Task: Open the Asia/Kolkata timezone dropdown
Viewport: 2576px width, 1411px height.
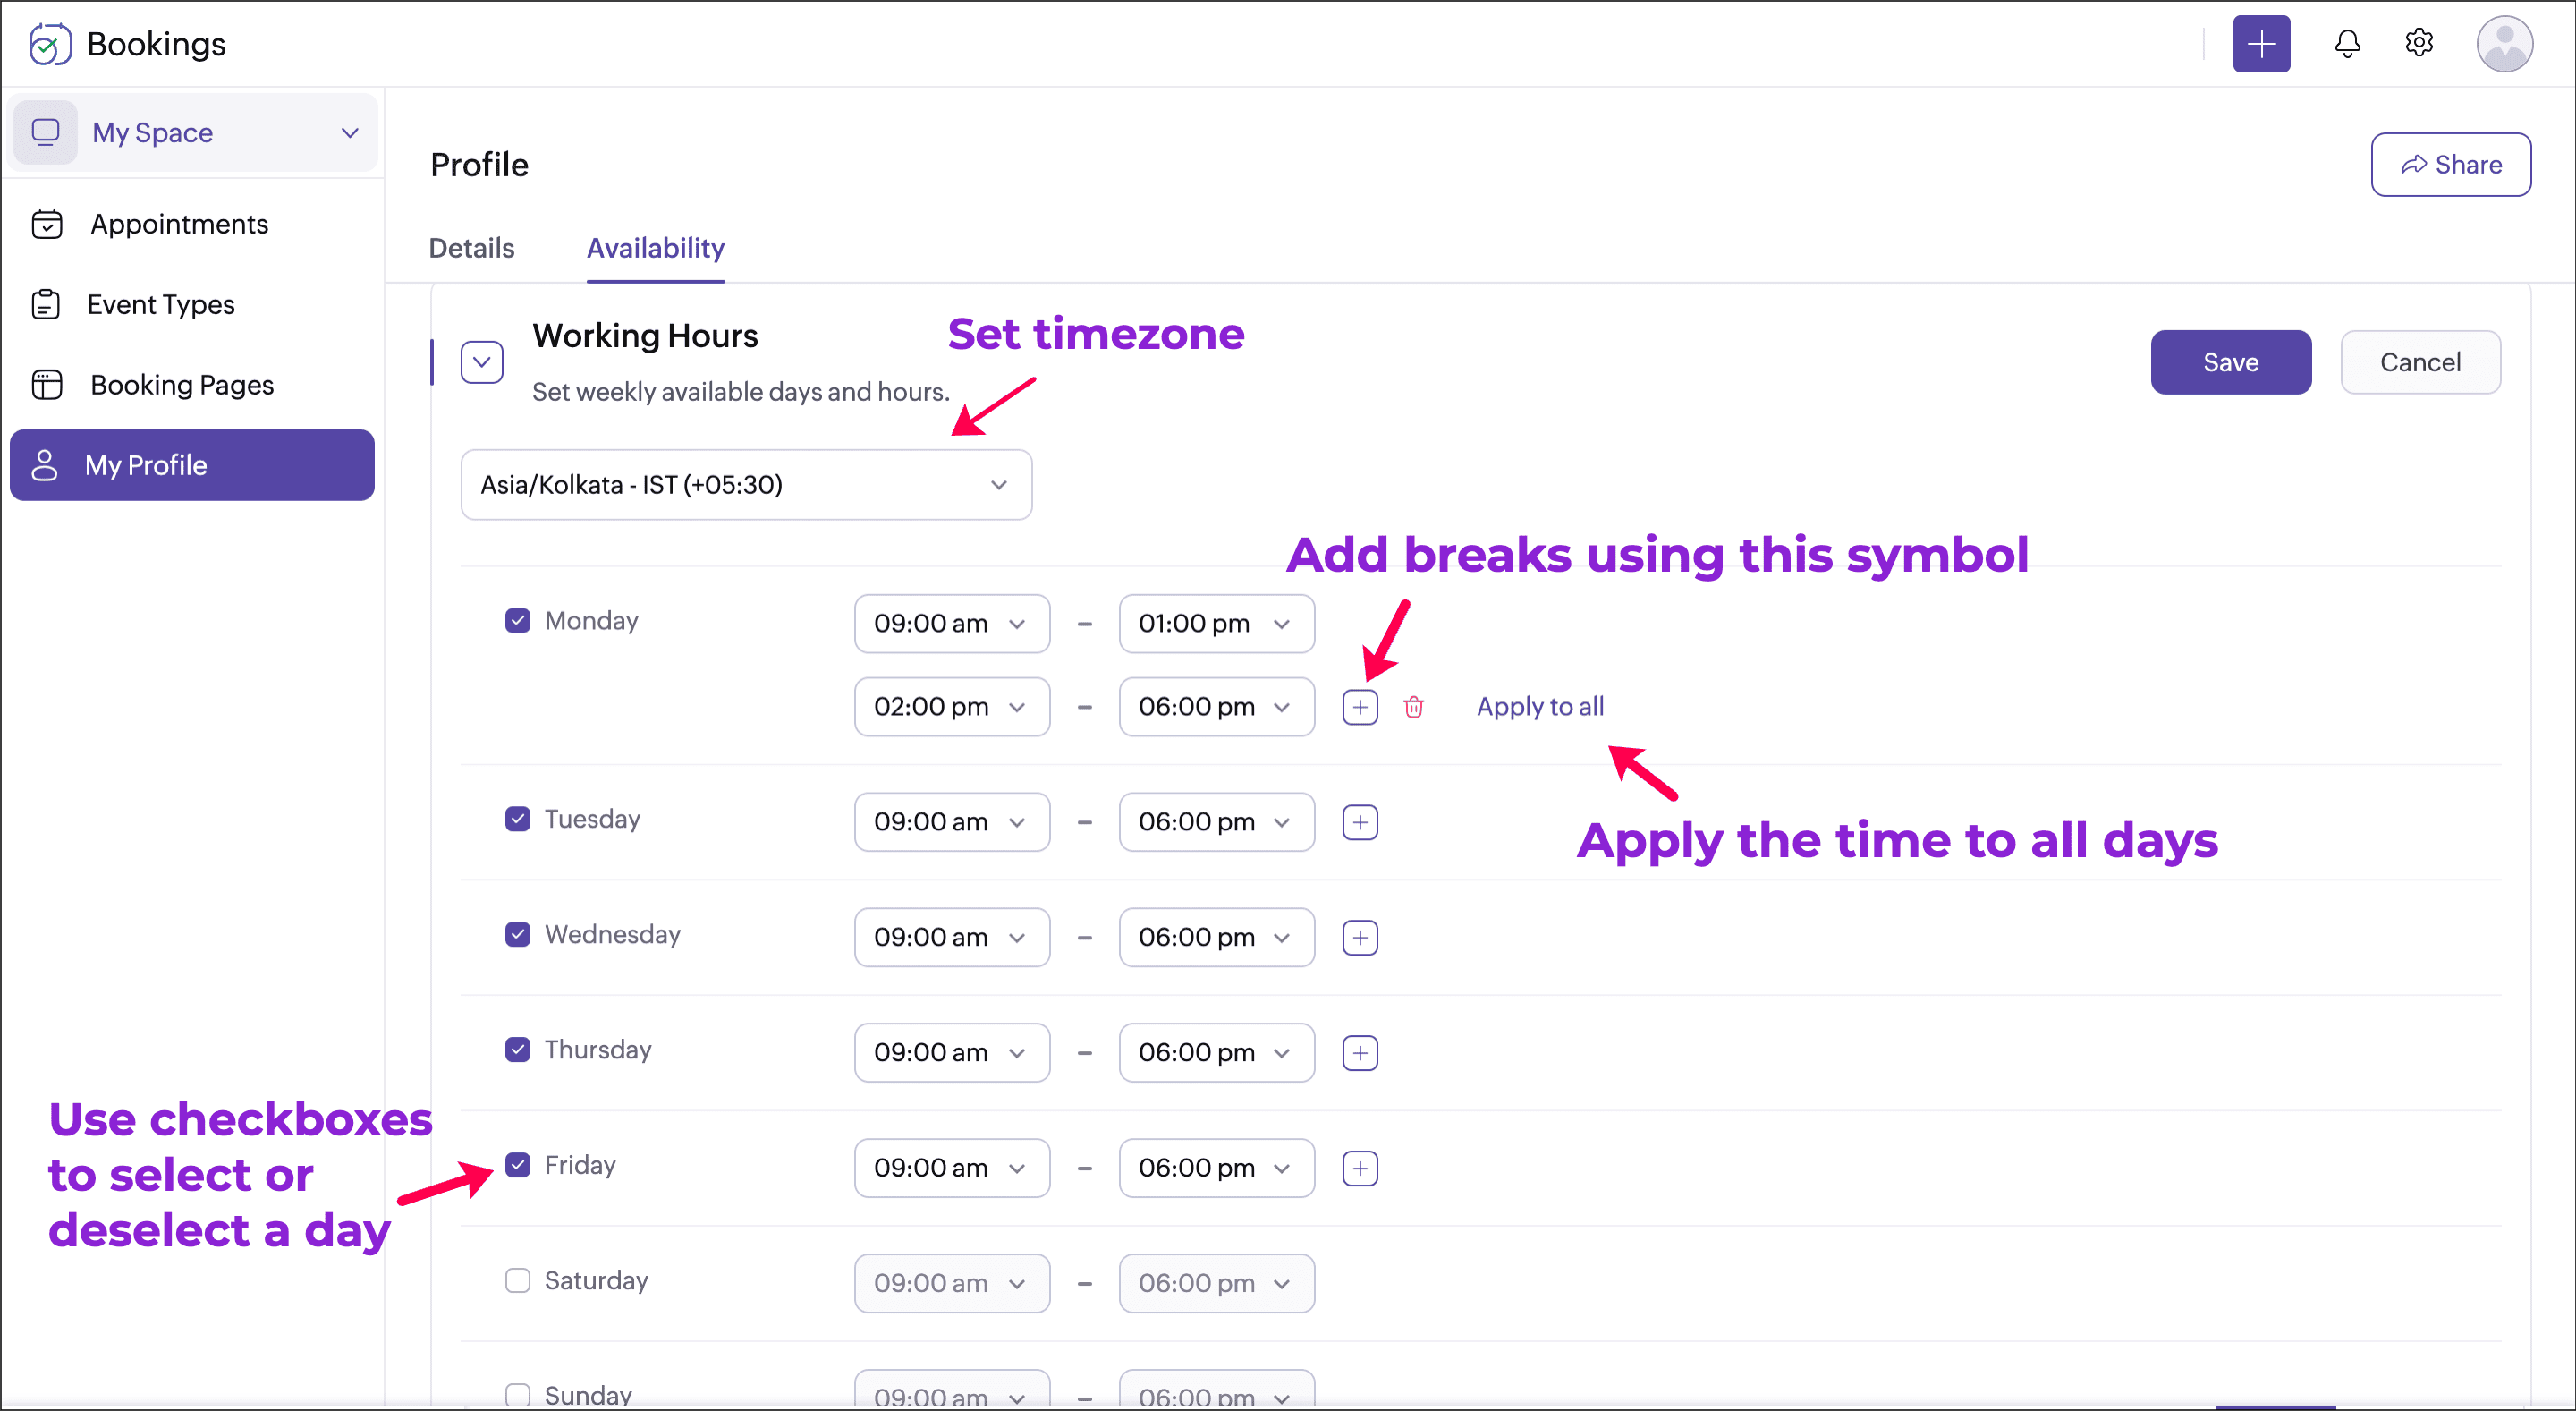Action: (x=746, y=485)
